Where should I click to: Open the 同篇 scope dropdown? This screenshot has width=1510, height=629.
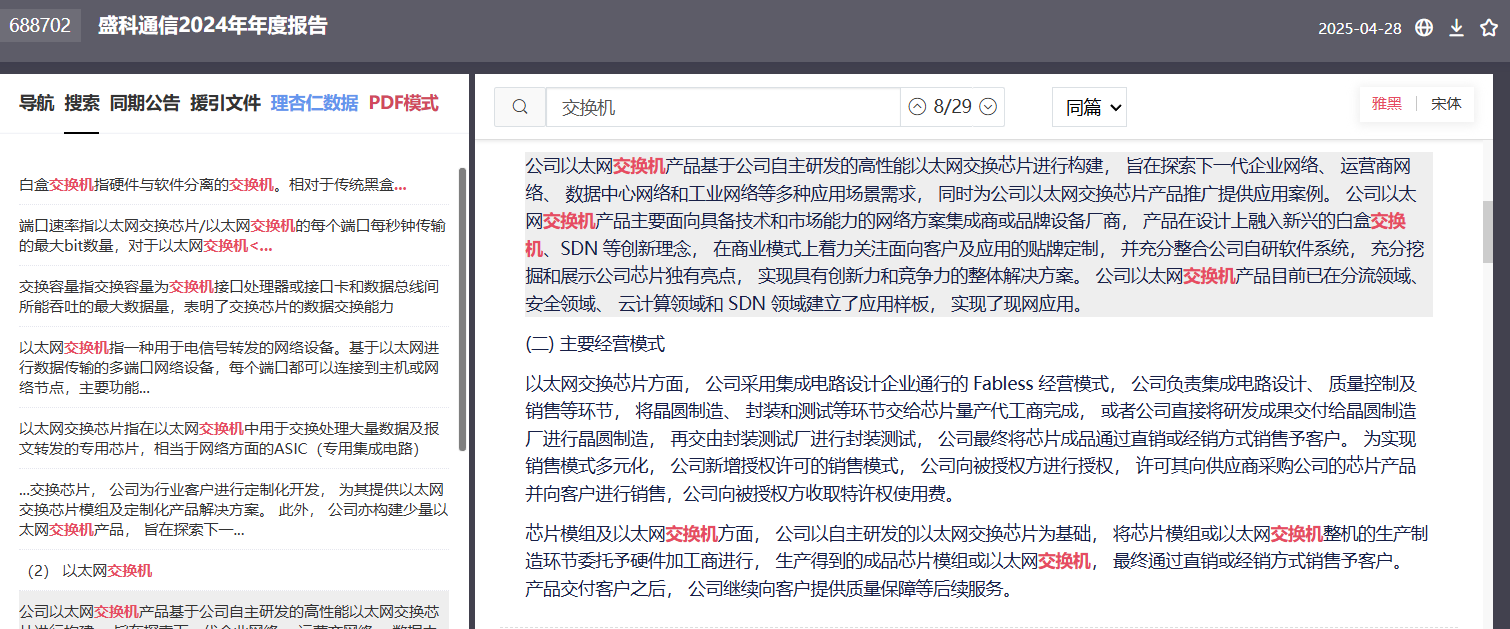(x=1089, y=107)
